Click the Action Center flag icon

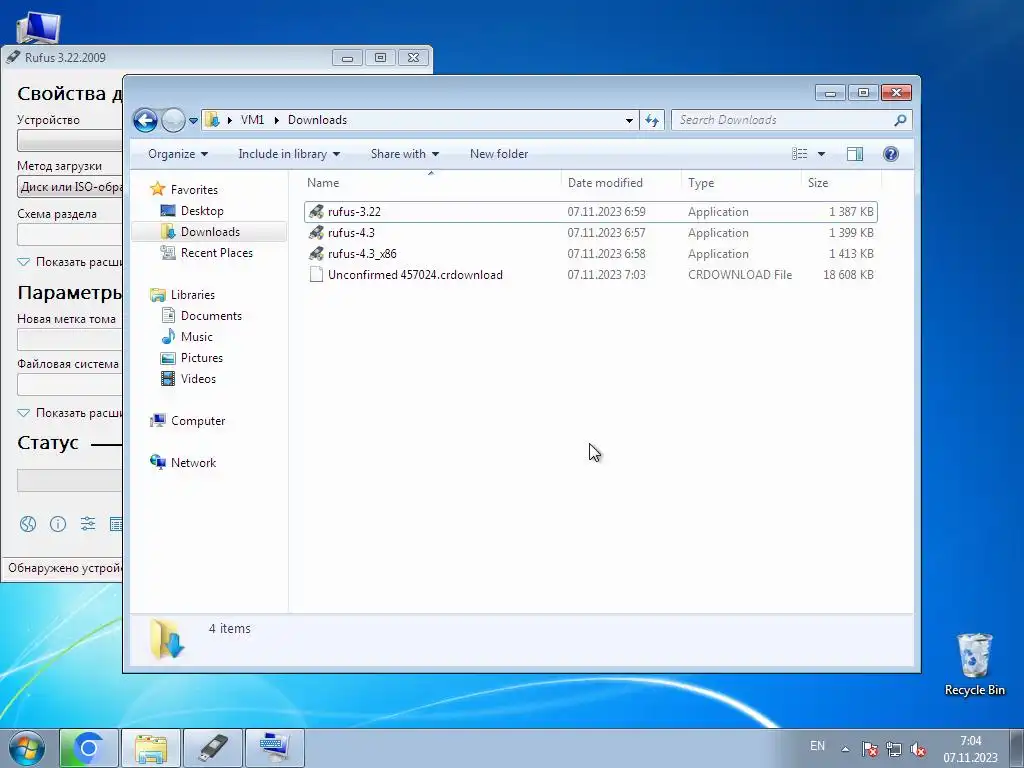[x=869, y=749]
